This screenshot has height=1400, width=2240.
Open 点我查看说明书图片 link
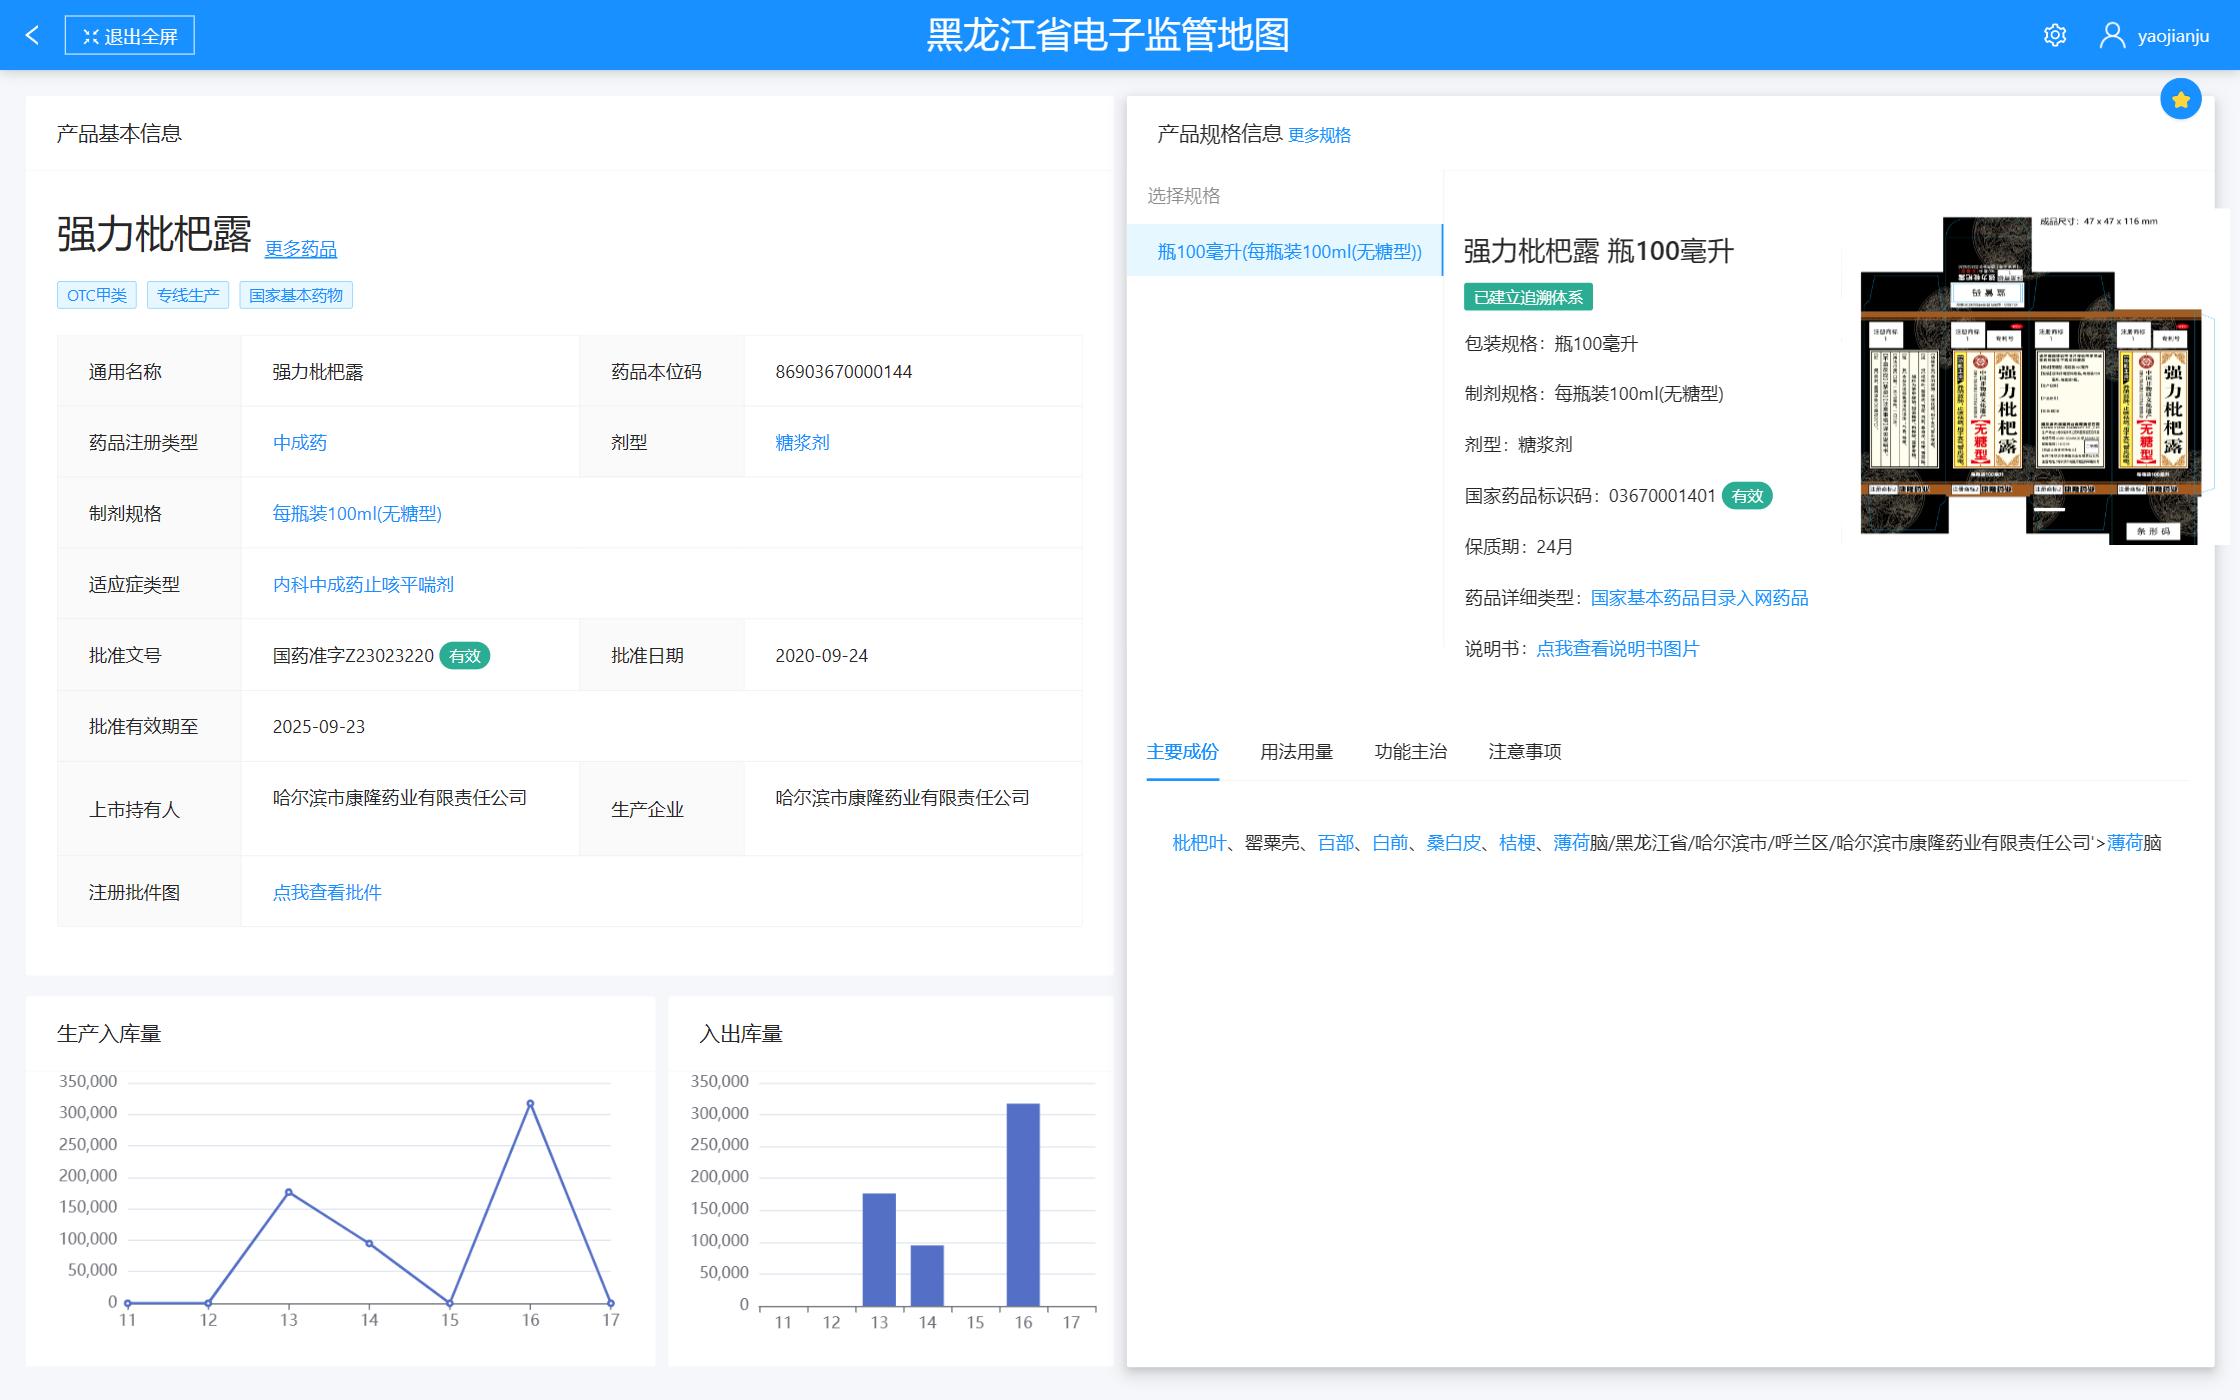(x=1617, y=649)
